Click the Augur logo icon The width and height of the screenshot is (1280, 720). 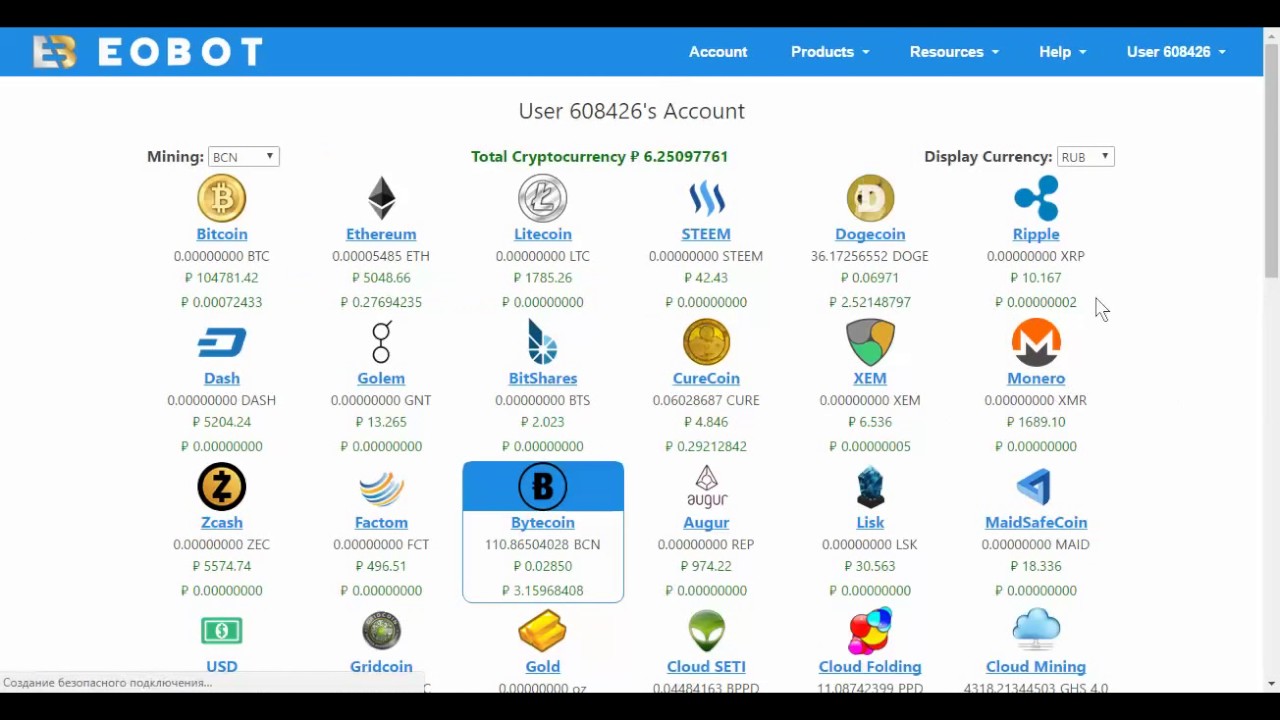(x=706, y=486)
